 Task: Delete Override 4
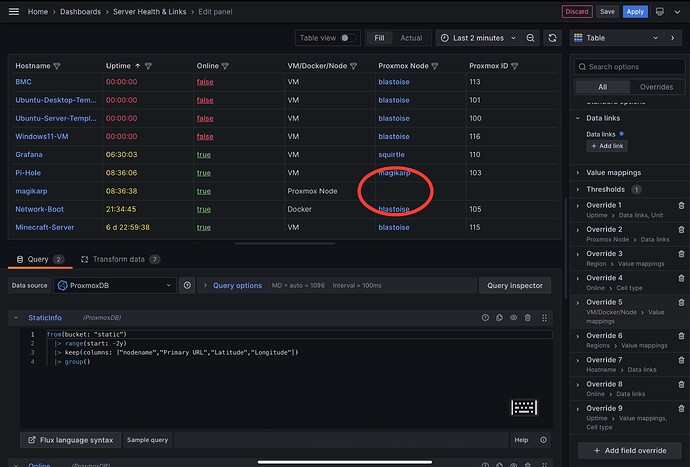tap(681, 278)
